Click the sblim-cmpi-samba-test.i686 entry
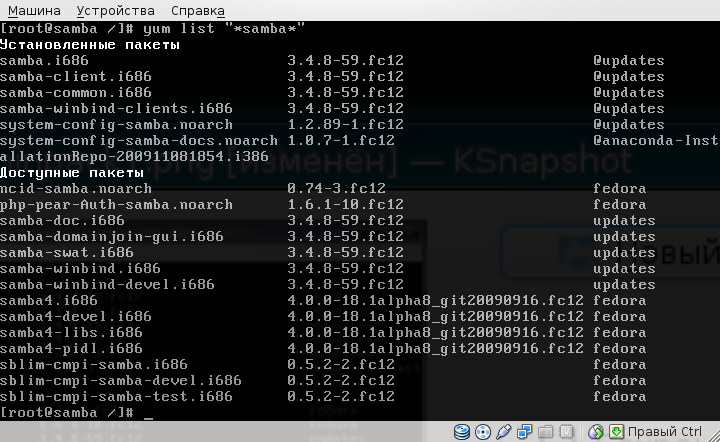The image size is (720, 442). pyautogui.click(x=116, y=397)
